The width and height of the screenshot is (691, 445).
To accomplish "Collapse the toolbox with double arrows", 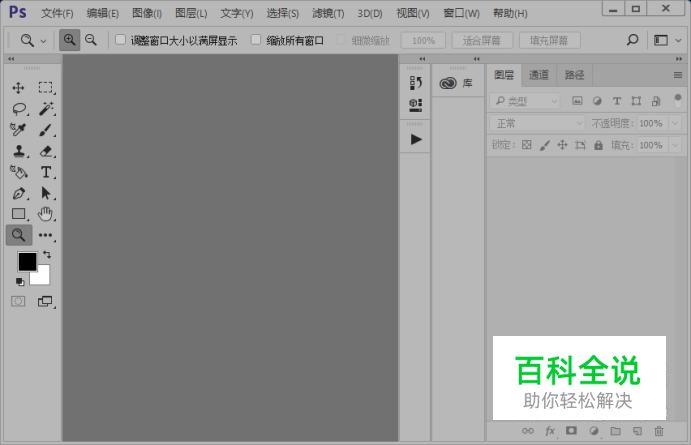I will point(11,59).
